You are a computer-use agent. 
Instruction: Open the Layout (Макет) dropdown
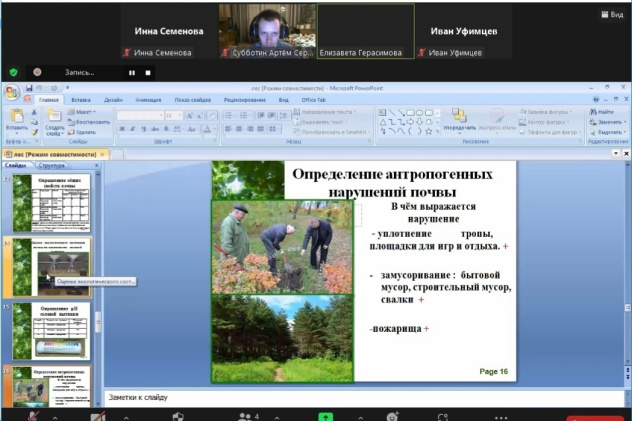point(82,112)
